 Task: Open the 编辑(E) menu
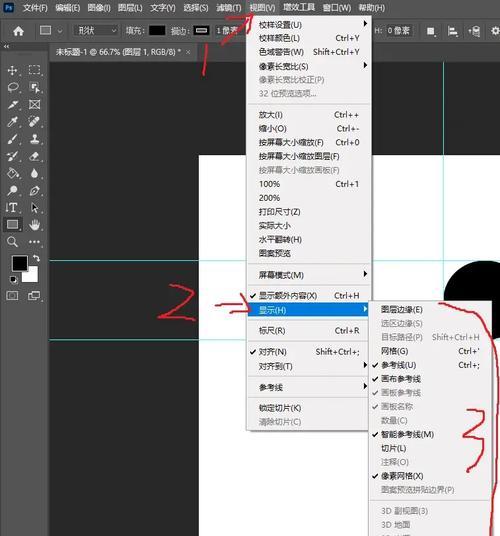click(68, 8)
